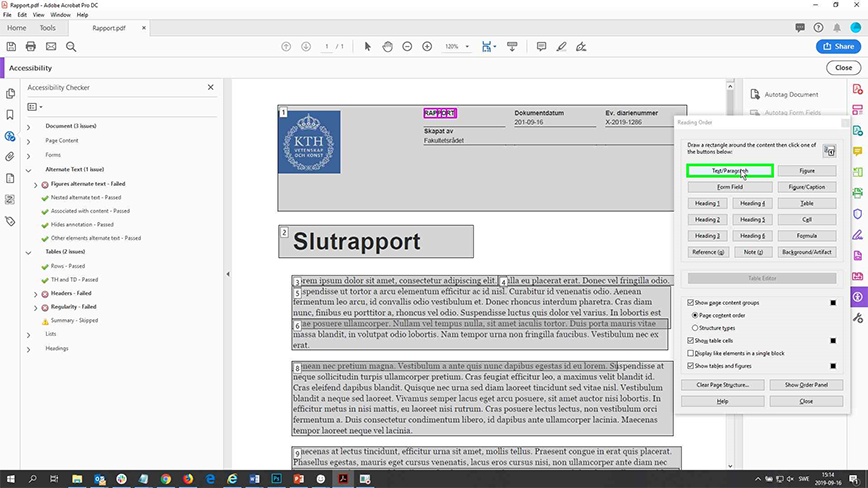Open the Bookmarks panel icon
The width and height of the screenshot is (868, 488).
[10, 115]
